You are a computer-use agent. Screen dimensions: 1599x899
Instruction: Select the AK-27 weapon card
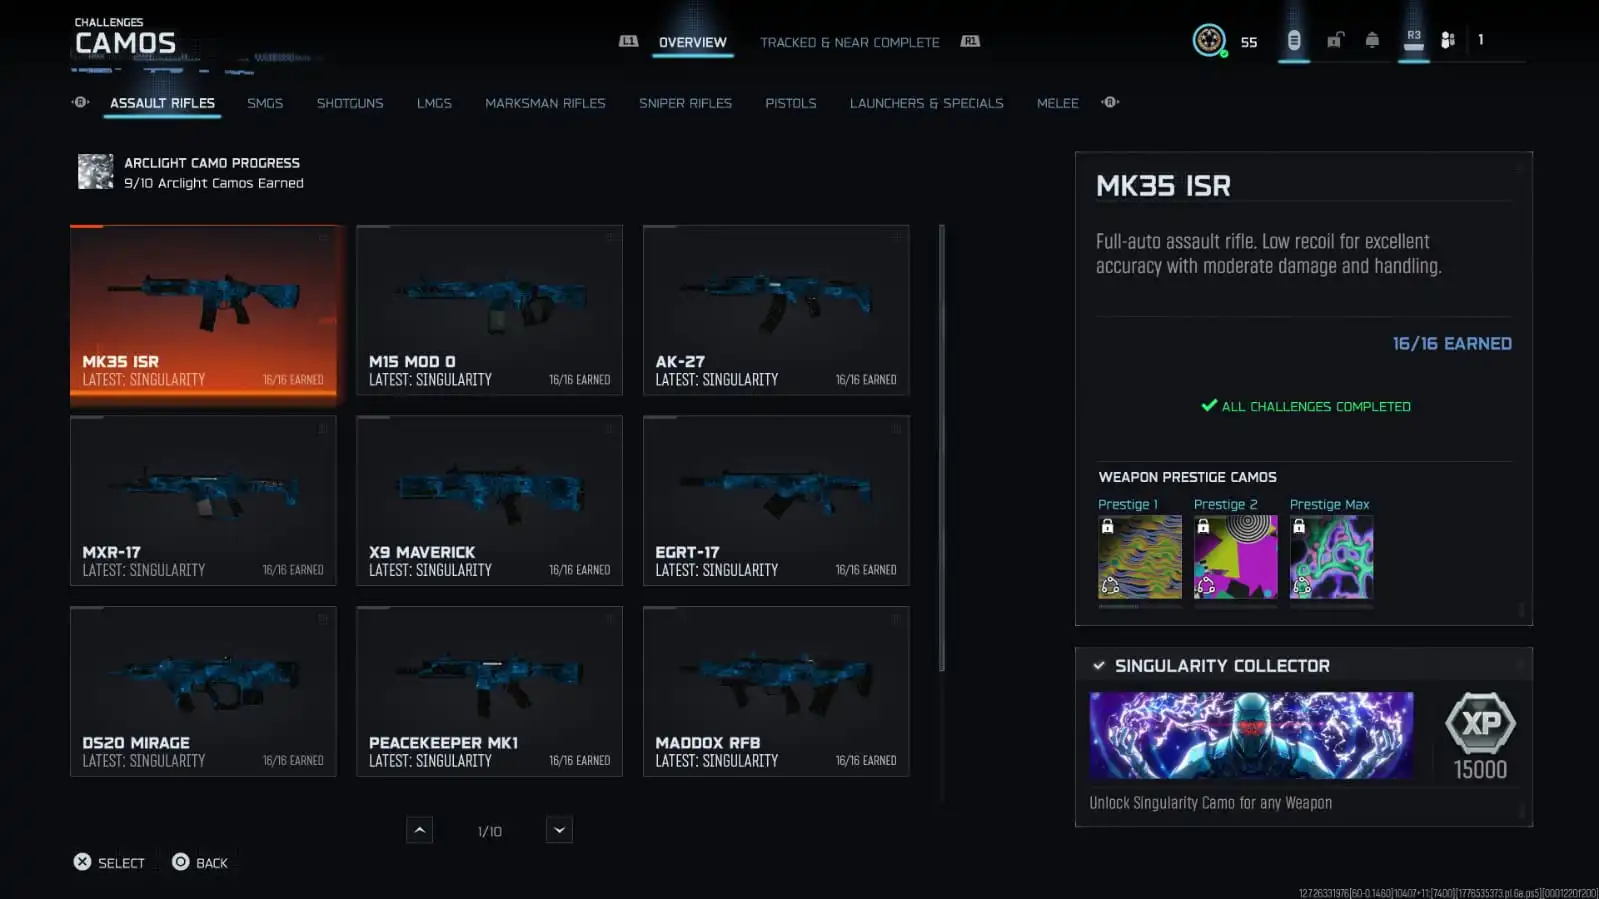pos(776,310)
